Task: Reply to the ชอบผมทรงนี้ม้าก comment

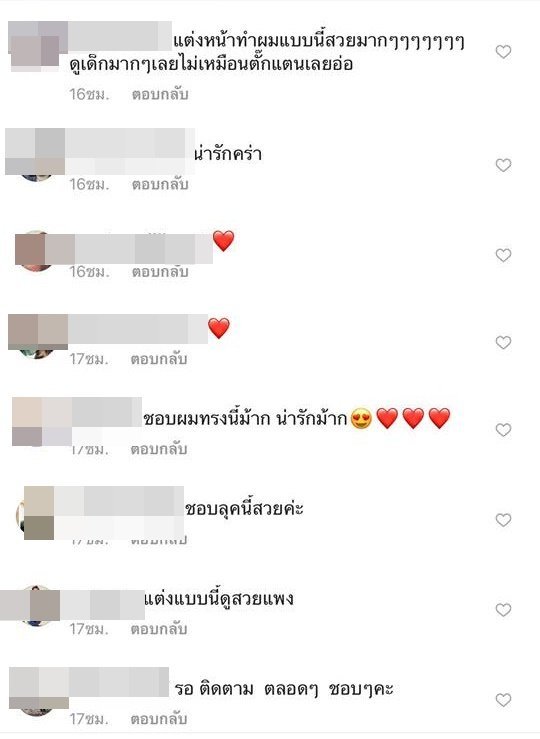Action: [x=159, y=449]
